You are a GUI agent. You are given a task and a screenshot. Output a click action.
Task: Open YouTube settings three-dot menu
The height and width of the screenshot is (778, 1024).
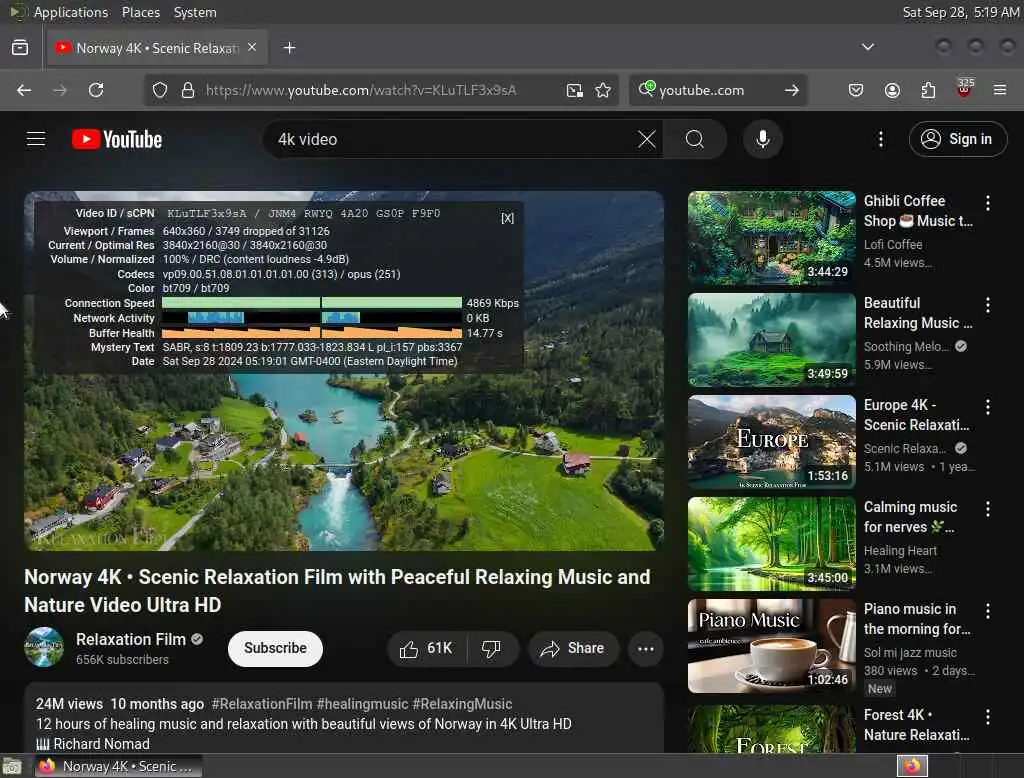pyautogui.click(x=880, y=139)
